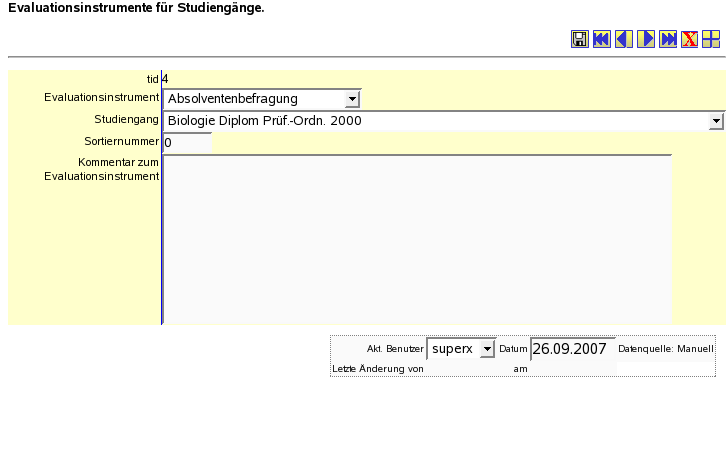Click the Letzte Änderung von label
The image size is (727, 453).
coord(377,369)
